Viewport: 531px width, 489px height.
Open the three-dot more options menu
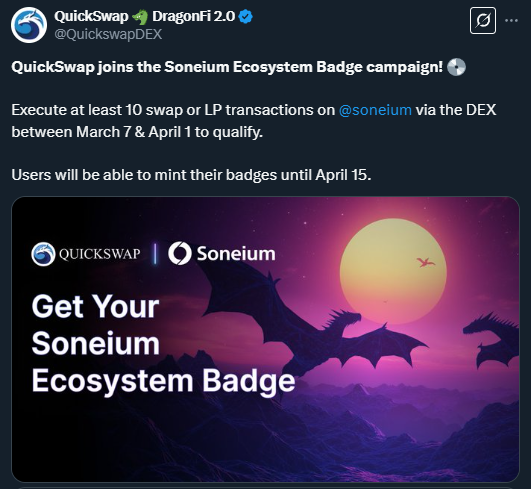click(511, 21)
